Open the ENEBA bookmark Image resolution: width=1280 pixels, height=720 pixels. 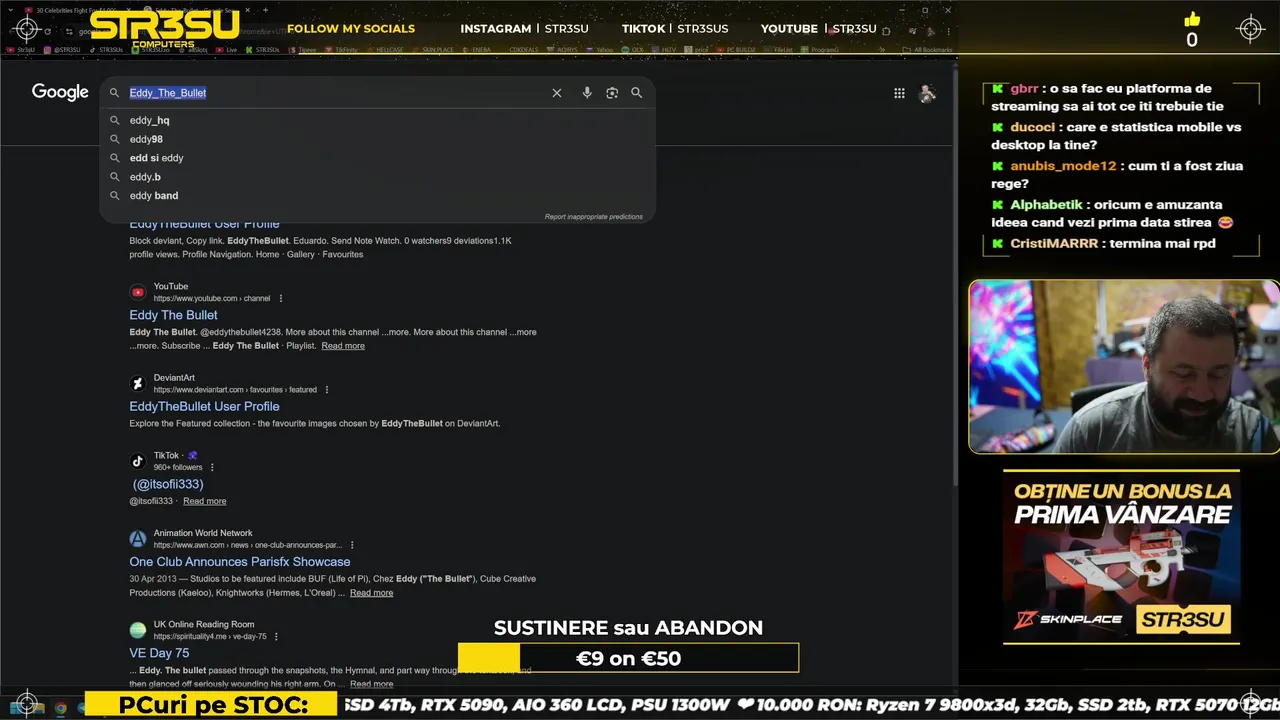coord(477,49)
